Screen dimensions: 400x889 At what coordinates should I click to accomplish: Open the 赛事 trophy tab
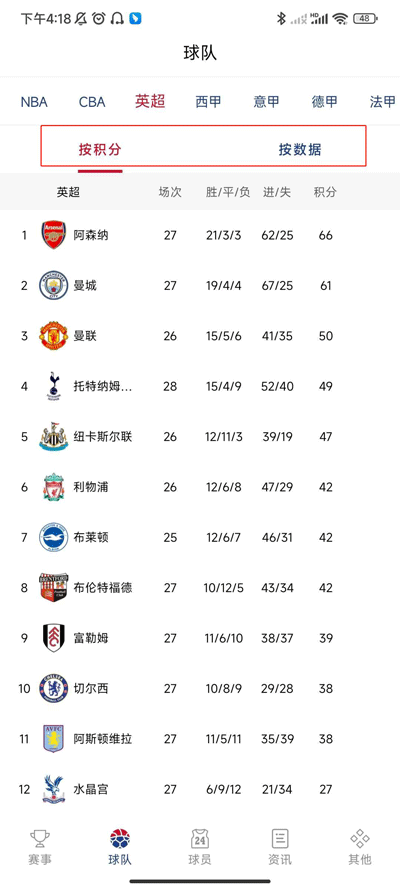[x=40, y=847]
